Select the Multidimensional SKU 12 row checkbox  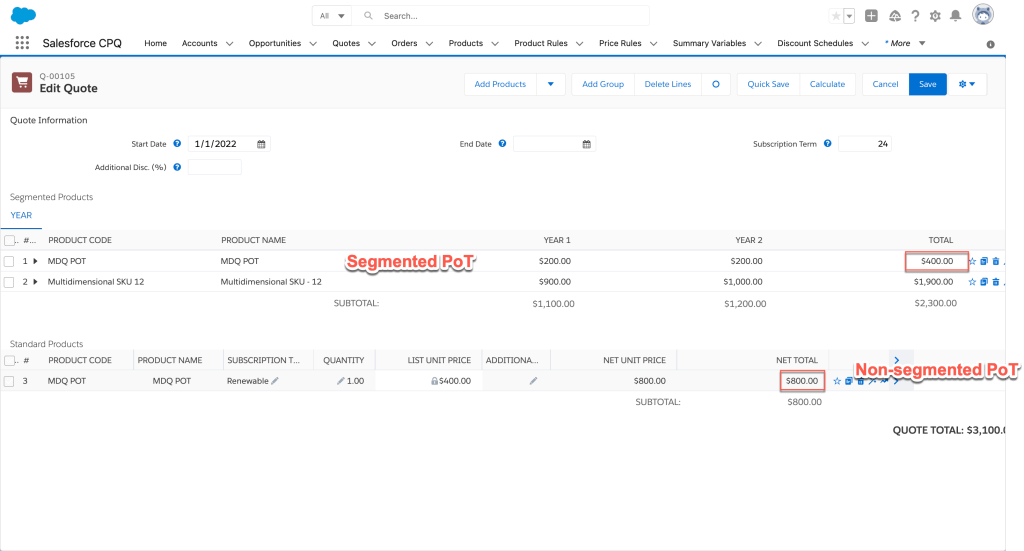tap(9, 282)
